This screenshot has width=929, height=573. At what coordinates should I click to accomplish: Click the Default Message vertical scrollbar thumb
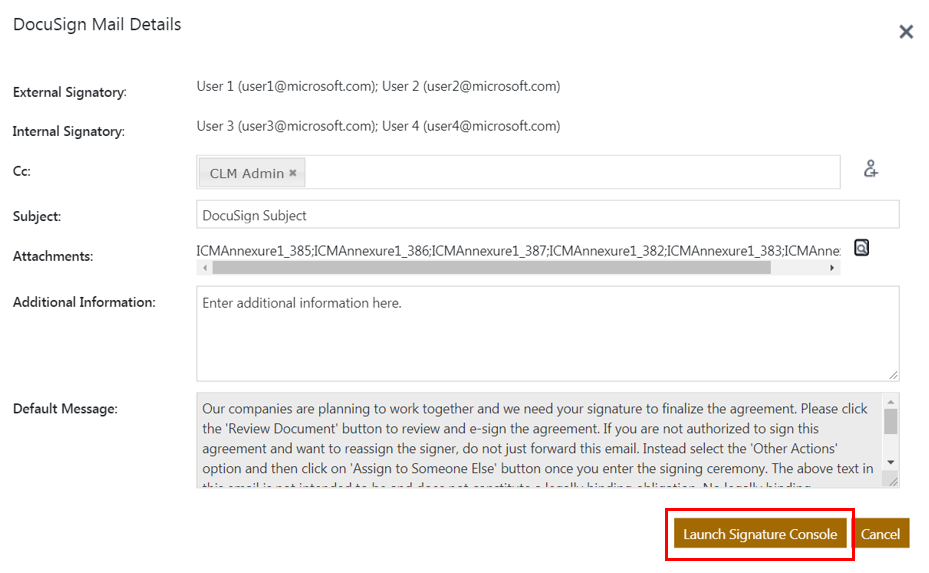pos(891,421)
